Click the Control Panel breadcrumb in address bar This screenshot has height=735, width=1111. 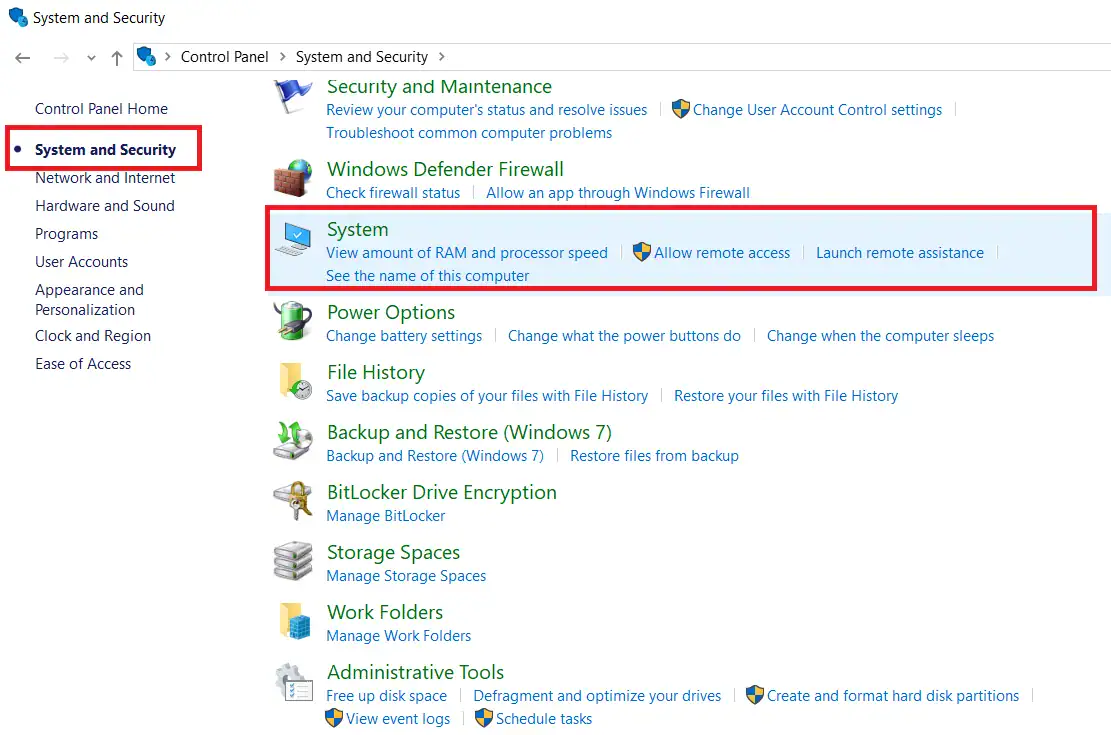(x=225, y=57)
